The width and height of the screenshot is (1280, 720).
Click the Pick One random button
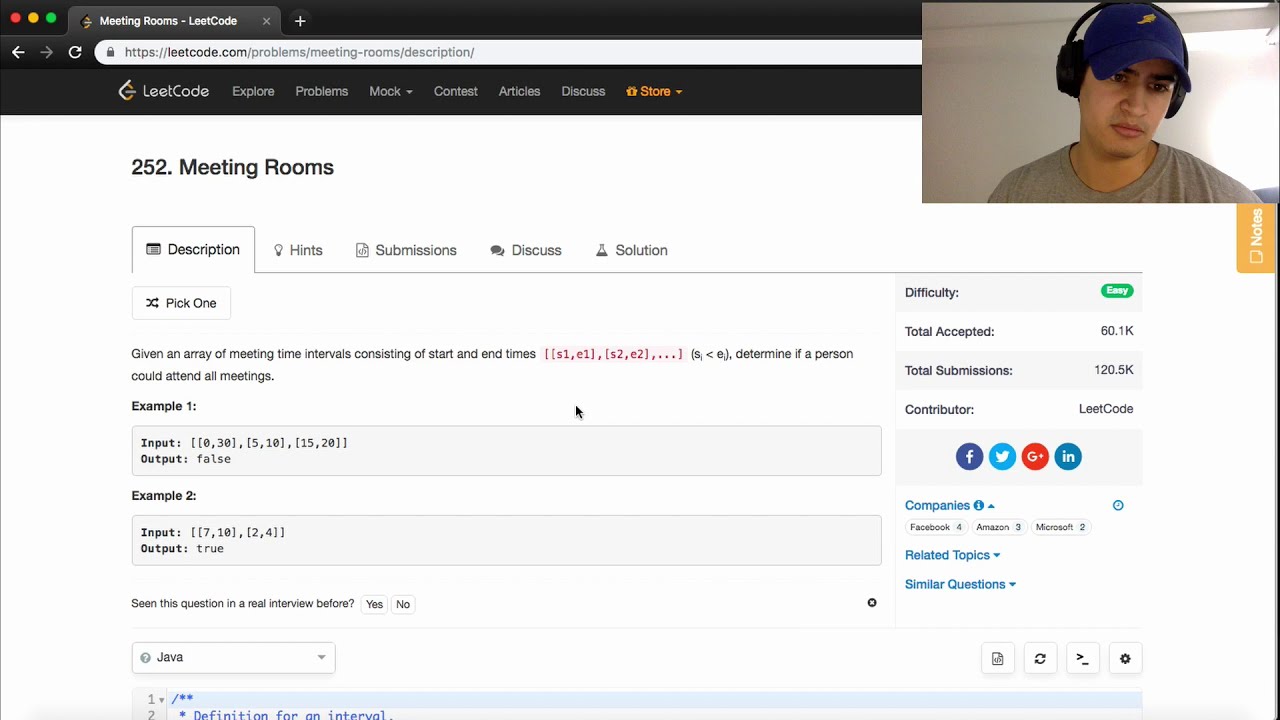point(181,303)
